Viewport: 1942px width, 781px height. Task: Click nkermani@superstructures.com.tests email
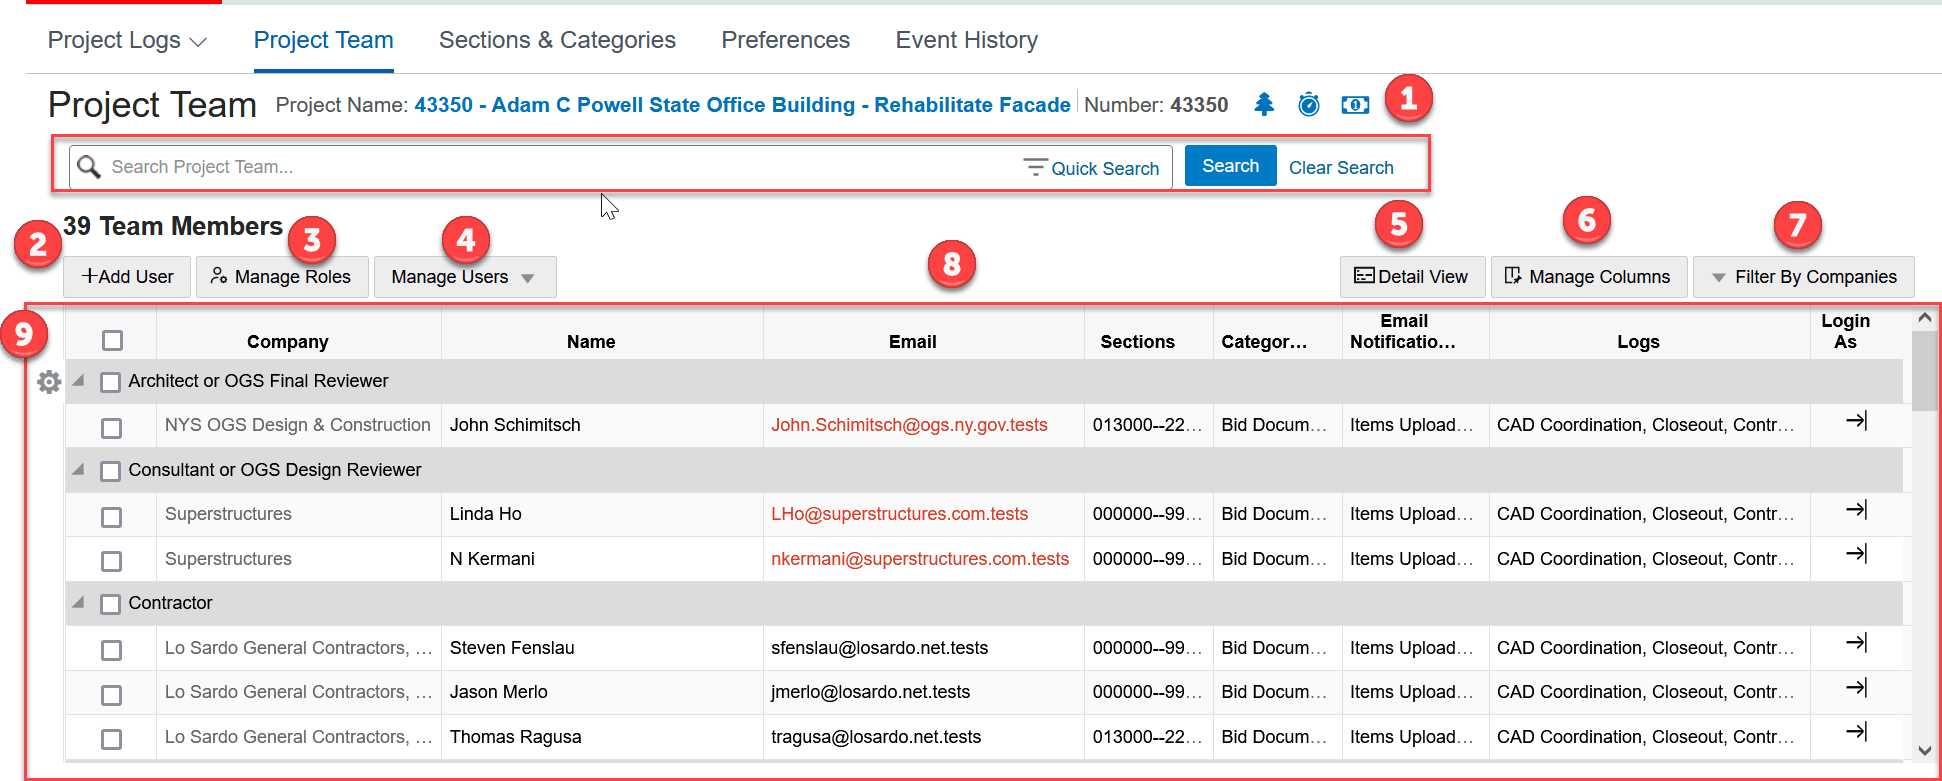click(x=920, y=559)
